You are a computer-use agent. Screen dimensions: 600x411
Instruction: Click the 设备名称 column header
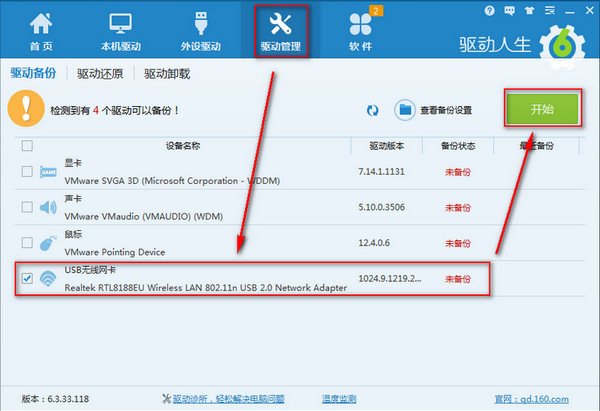coord(183,146)
